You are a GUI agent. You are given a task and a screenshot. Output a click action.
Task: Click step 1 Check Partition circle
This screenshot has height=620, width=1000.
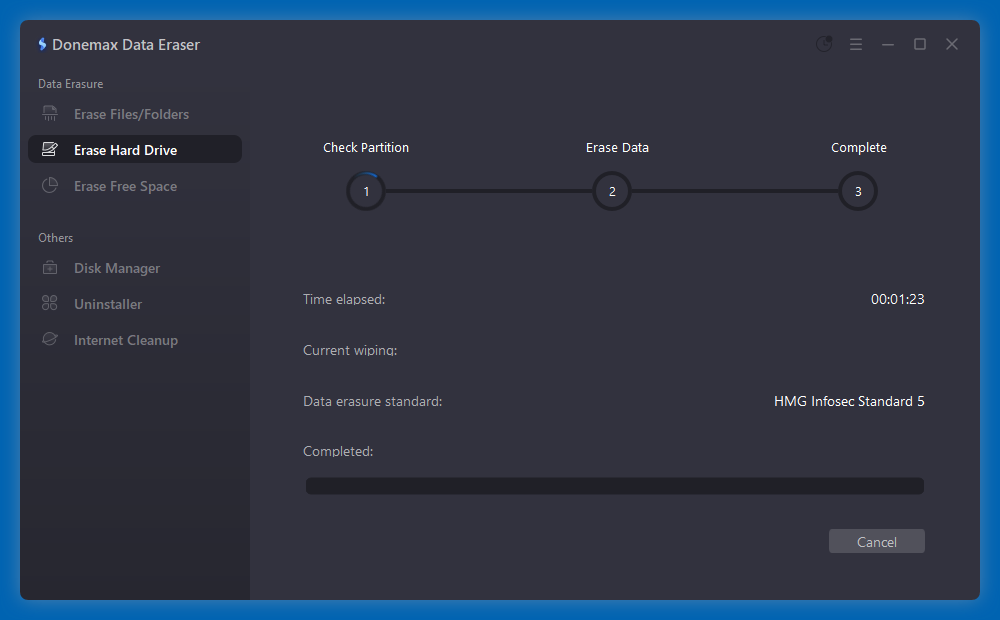[366, 191]
